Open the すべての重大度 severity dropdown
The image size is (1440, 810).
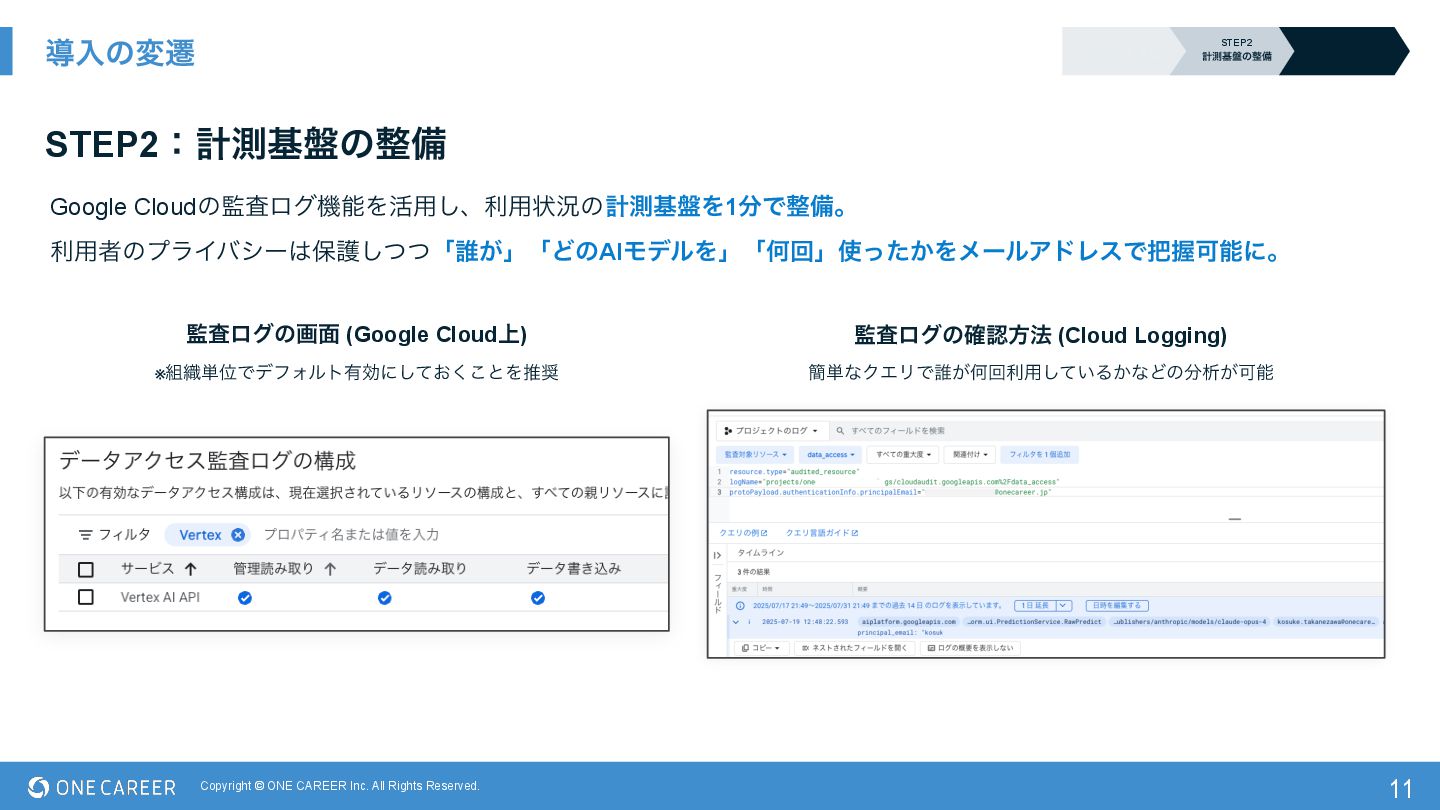[x=903, y=455]
